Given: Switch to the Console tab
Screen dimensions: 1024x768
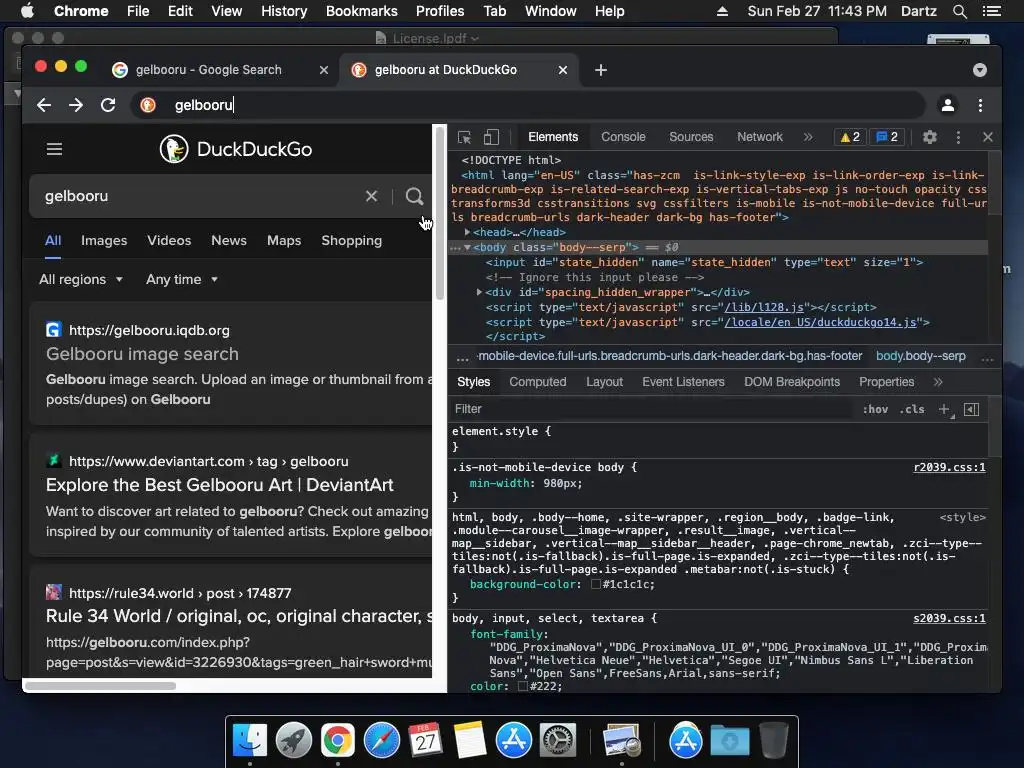Looking at the screenshot, I should pos(623,137).
